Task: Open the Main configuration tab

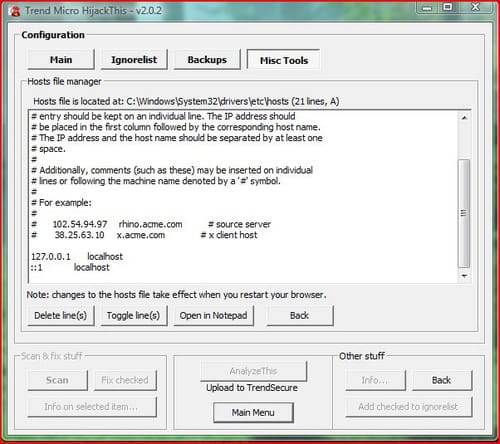Action: pyautogui.click(x=61, y=60)
